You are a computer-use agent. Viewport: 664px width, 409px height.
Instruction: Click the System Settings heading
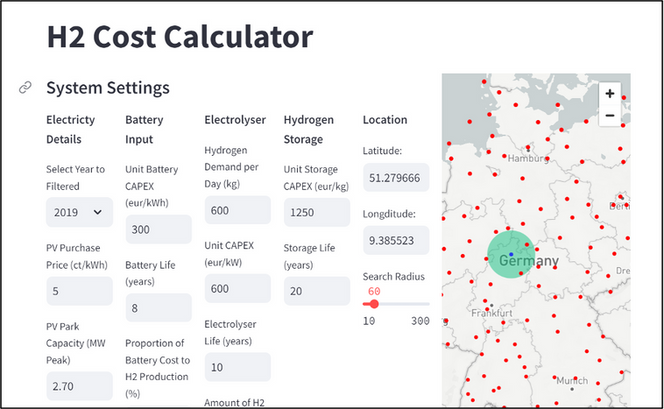[x=108, y=88]
